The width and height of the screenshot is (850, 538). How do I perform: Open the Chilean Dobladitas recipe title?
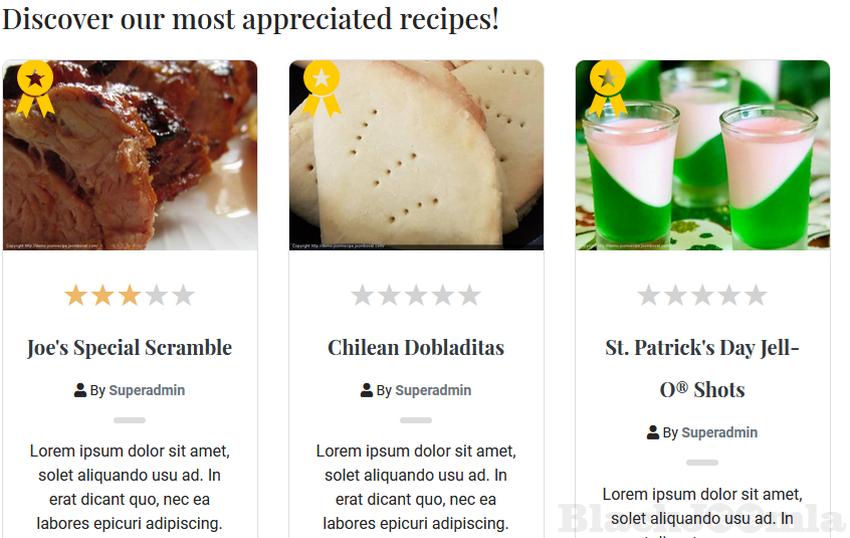(x=416, y=348)
